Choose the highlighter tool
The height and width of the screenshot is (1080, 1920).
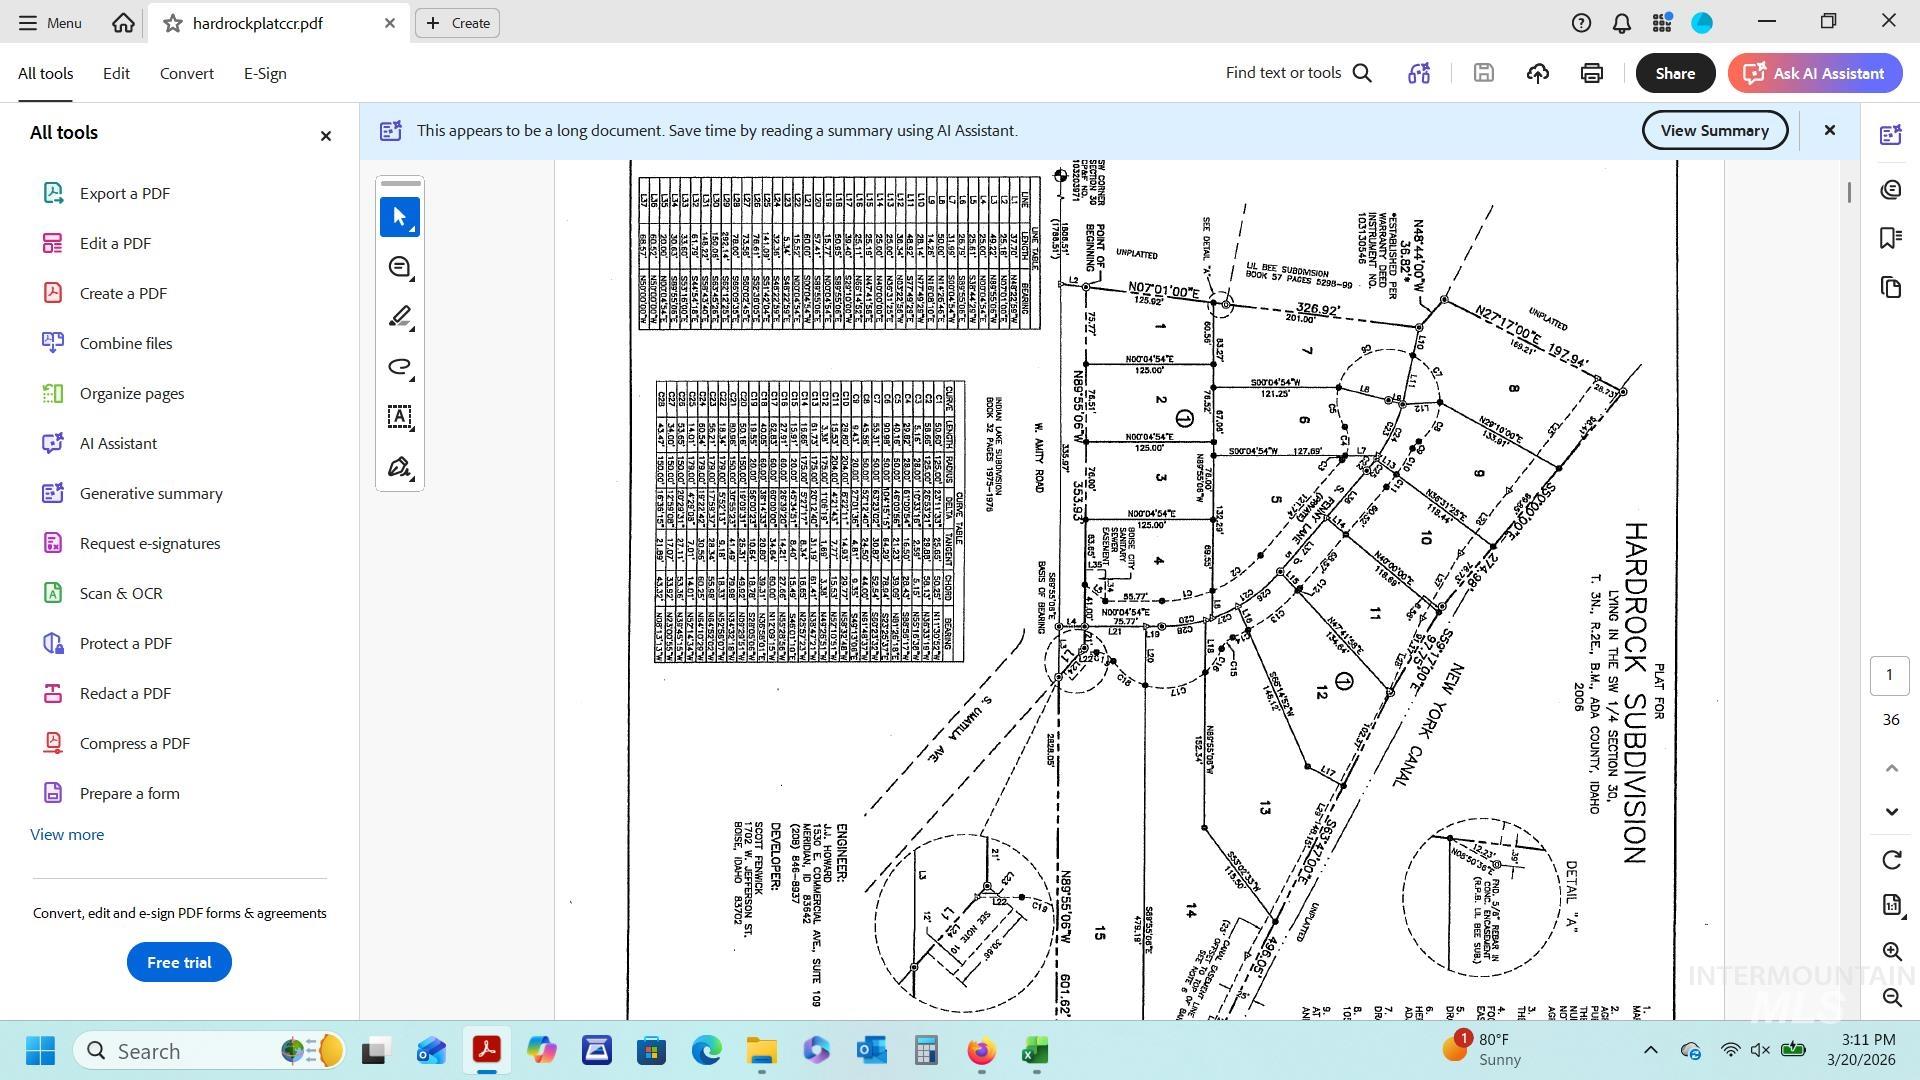(x=399, y=316)
